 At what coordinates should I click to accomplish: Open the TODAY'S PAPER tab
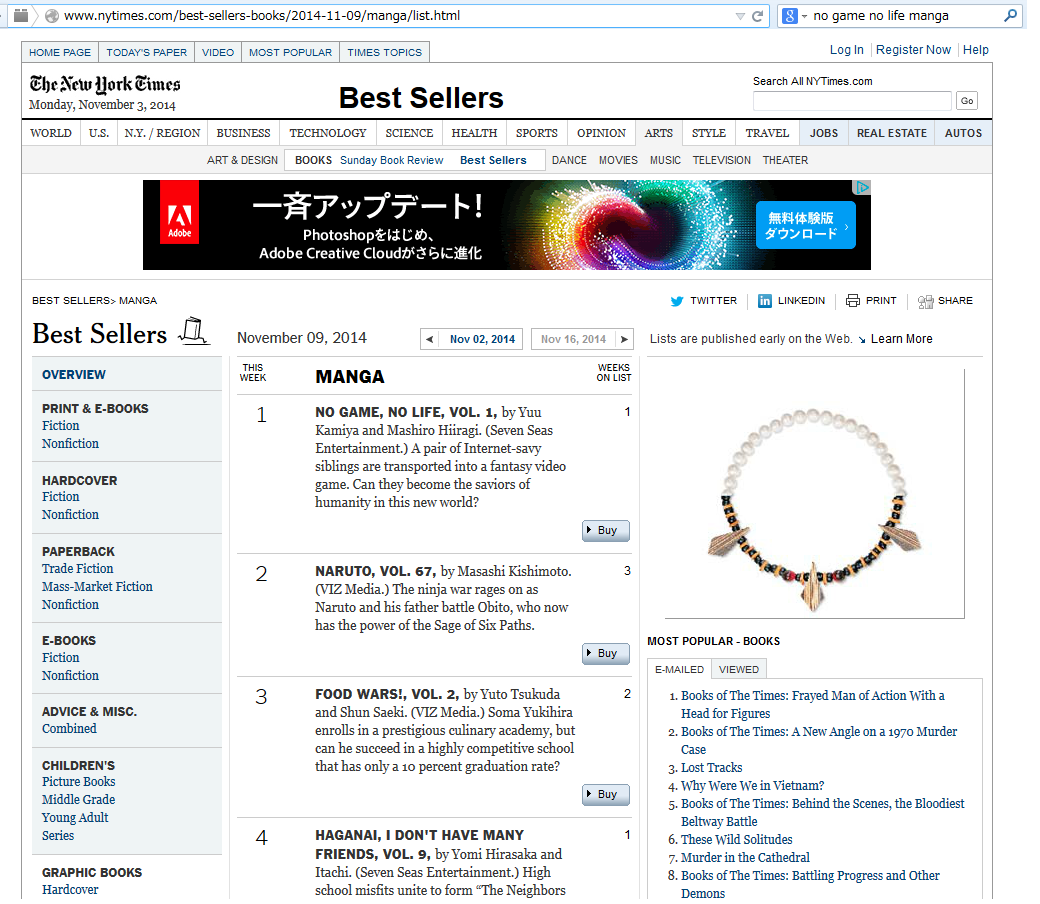[147, 52]
